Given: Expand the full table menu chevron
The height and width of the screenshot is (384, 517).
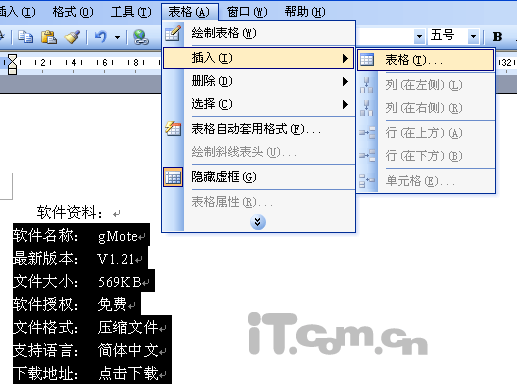Looking at the screenshot, I should 258,222.
